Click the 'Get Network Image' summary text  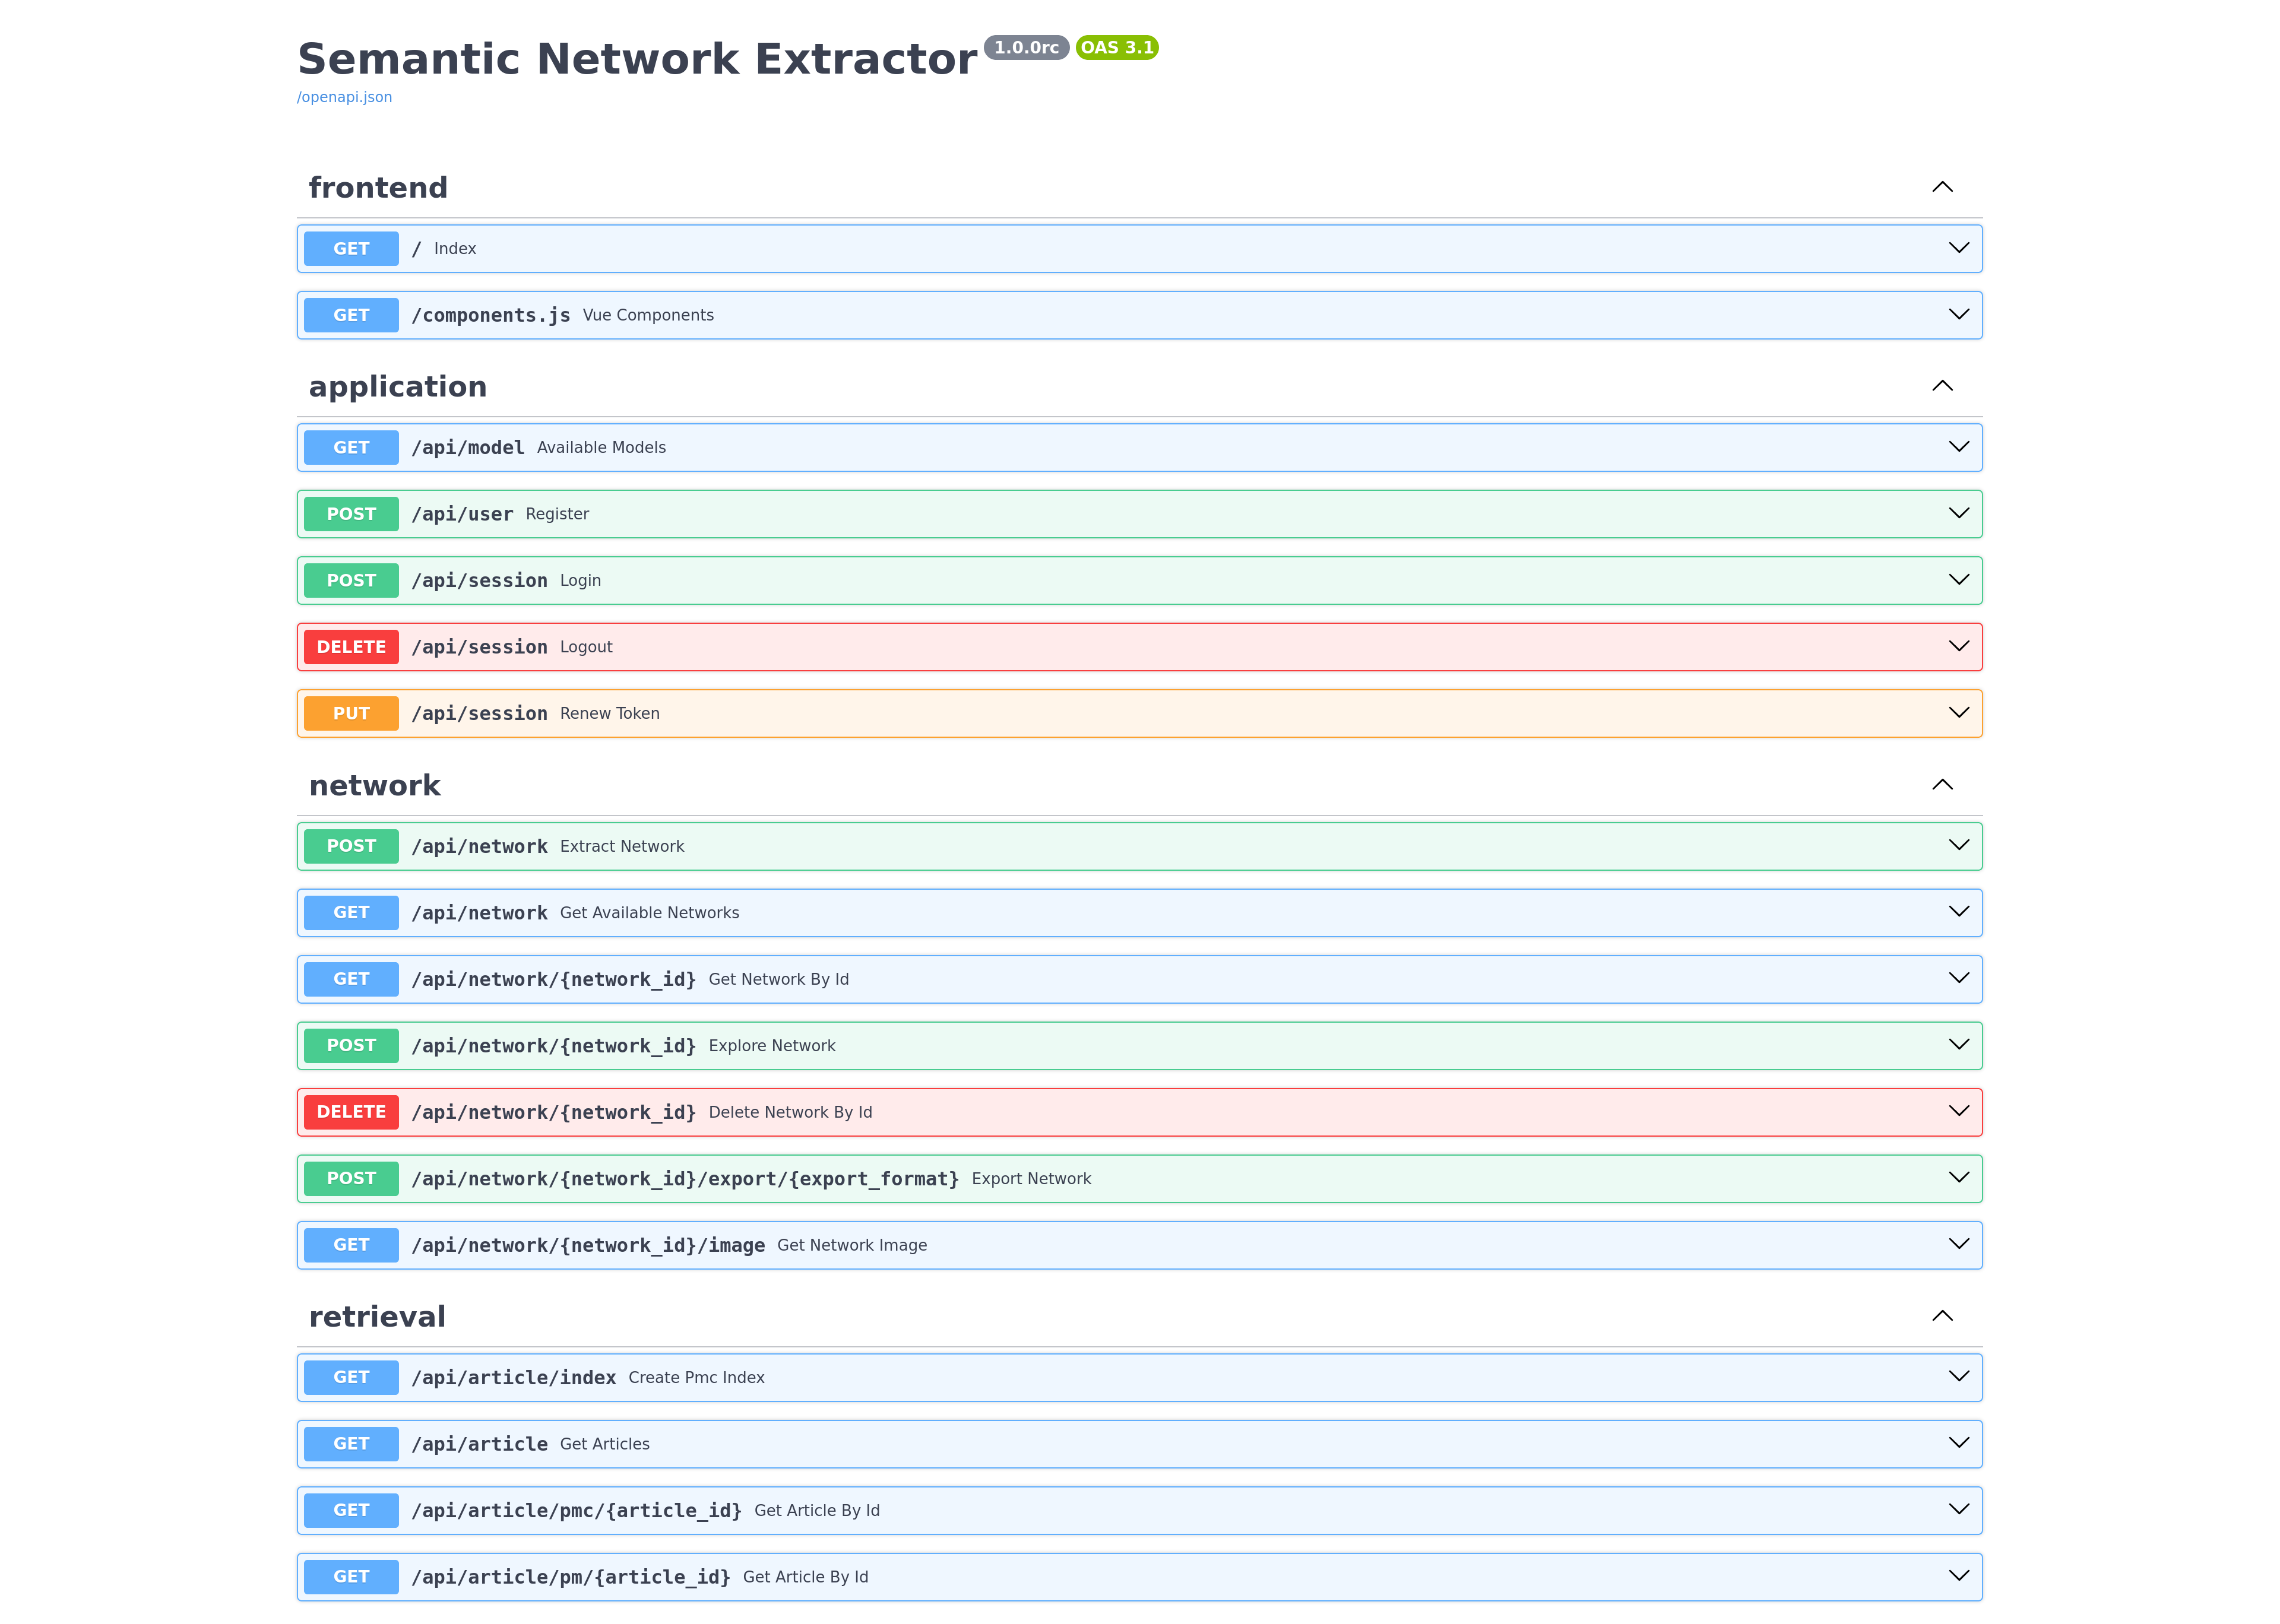(852, 1245)
